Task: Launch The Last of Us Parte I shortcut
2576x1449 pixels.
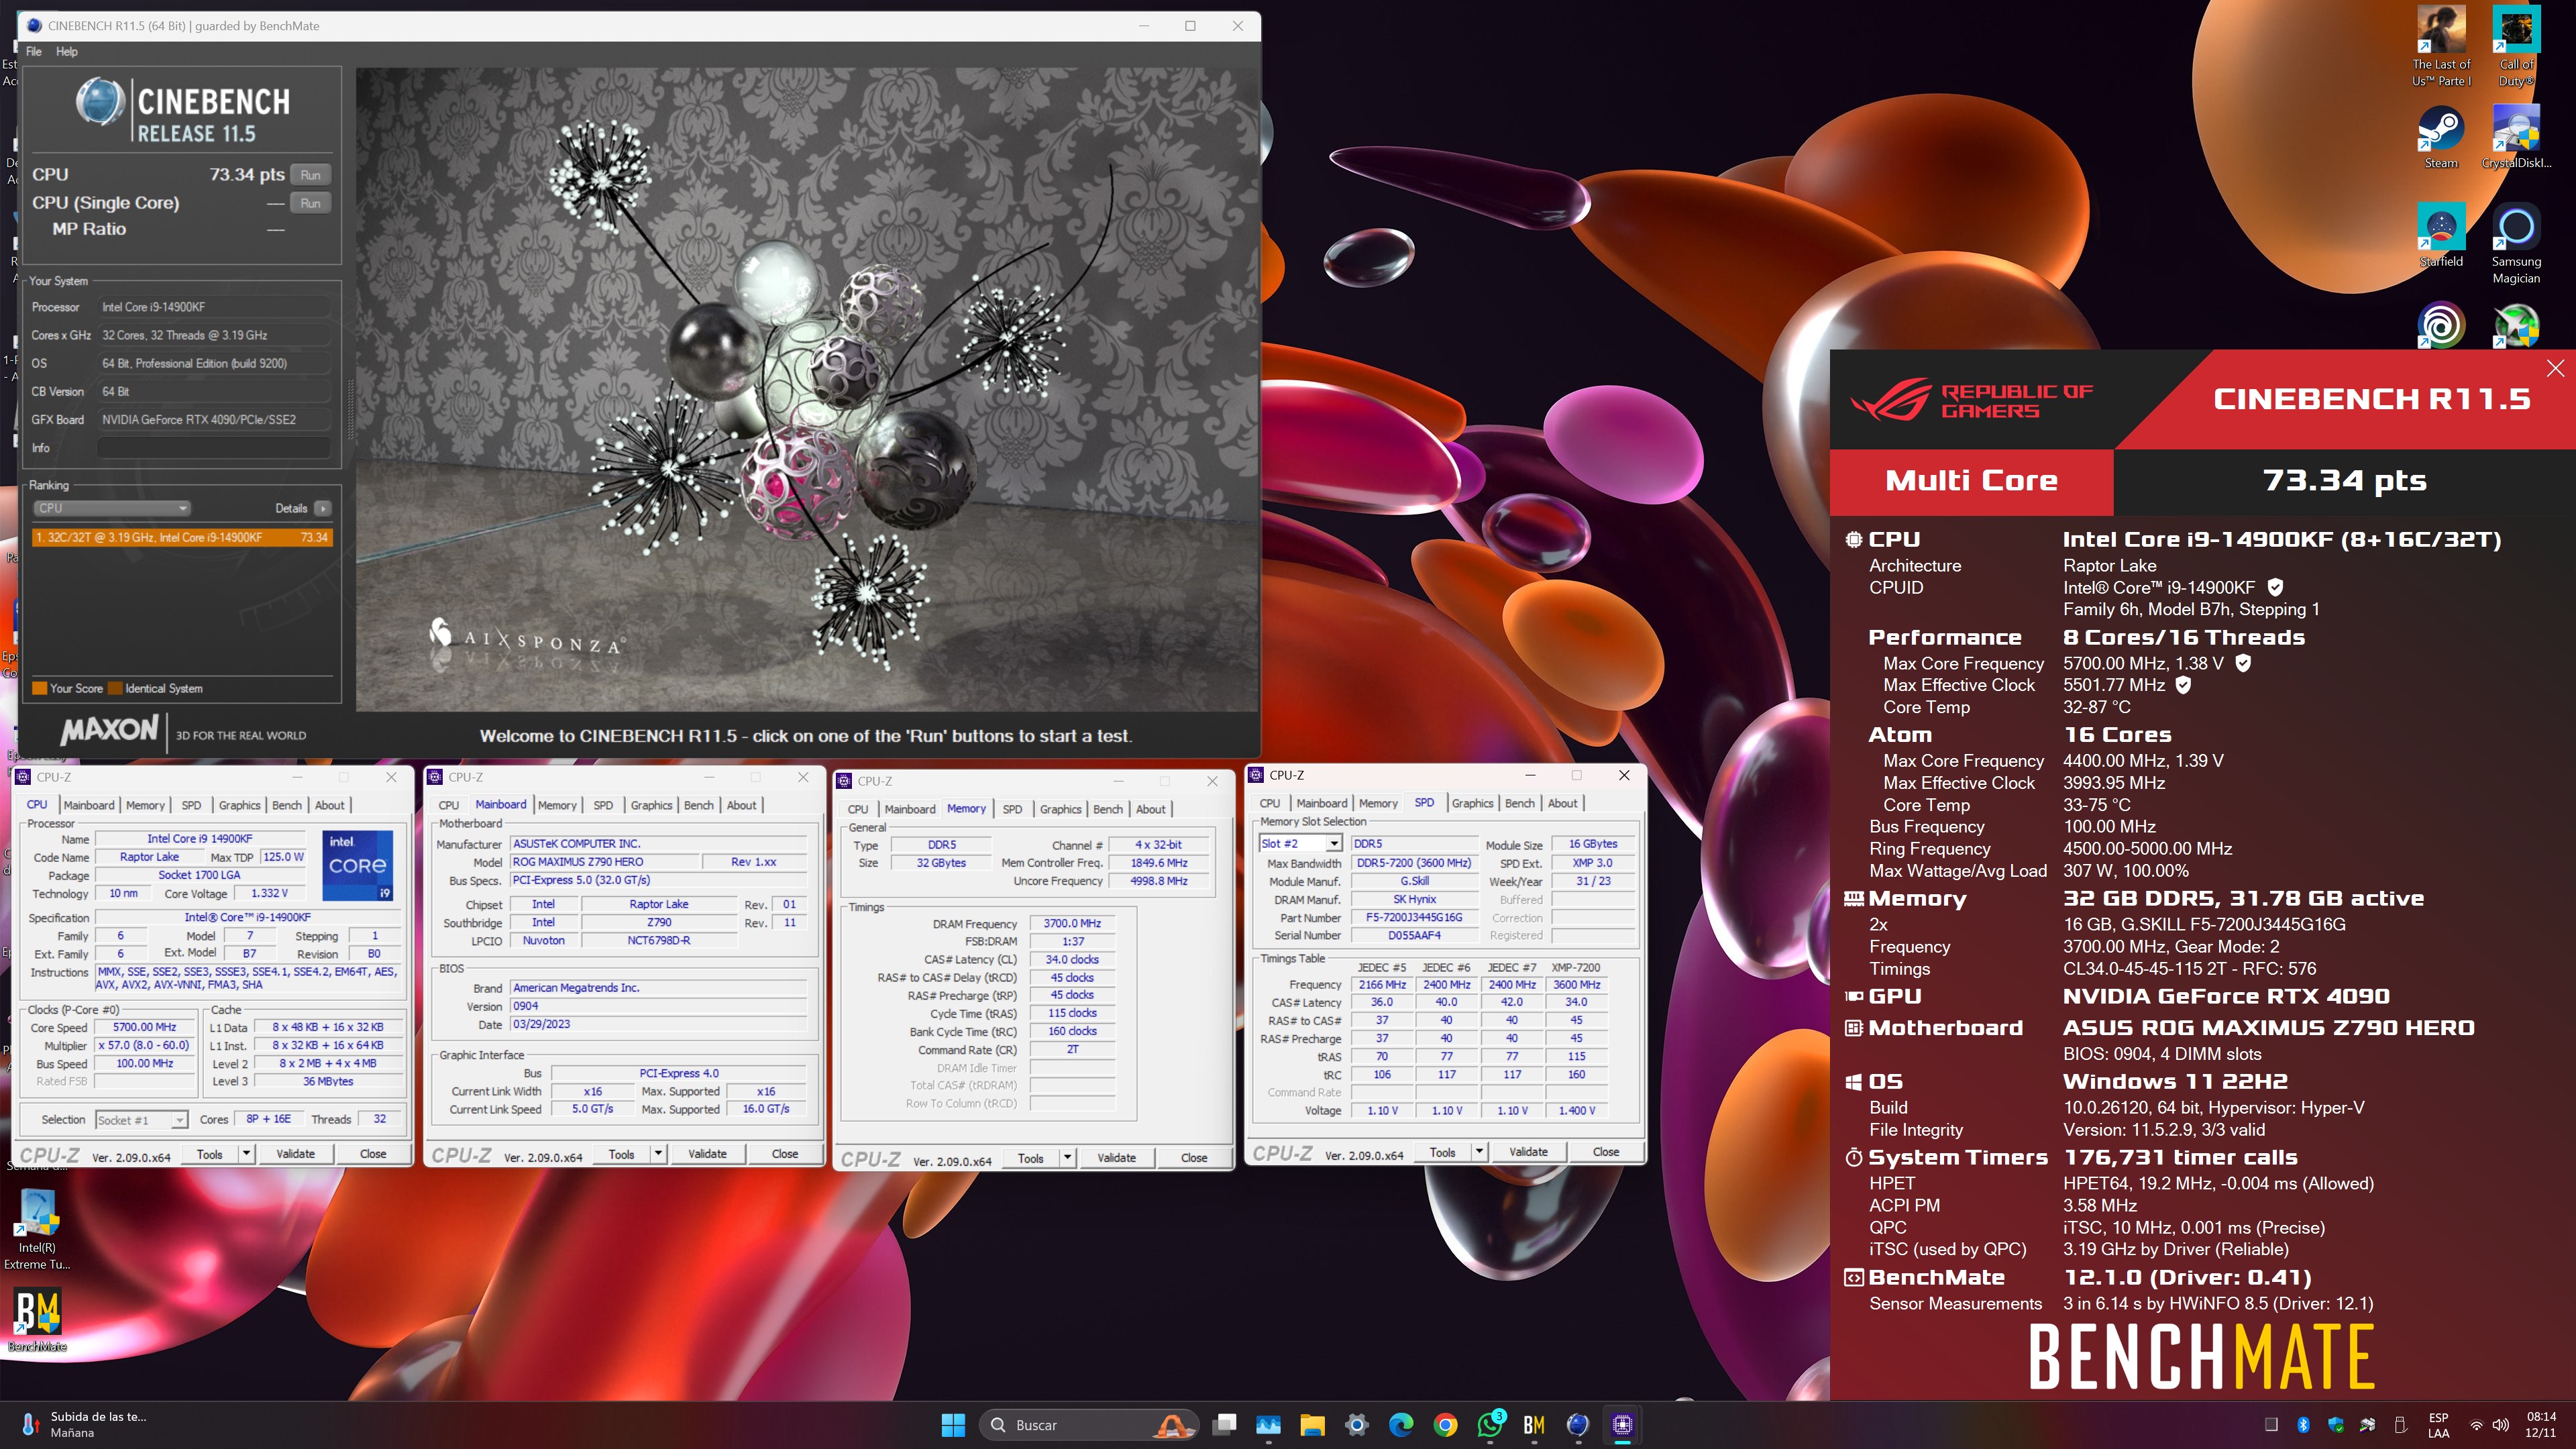Action: pos(2440,47)
